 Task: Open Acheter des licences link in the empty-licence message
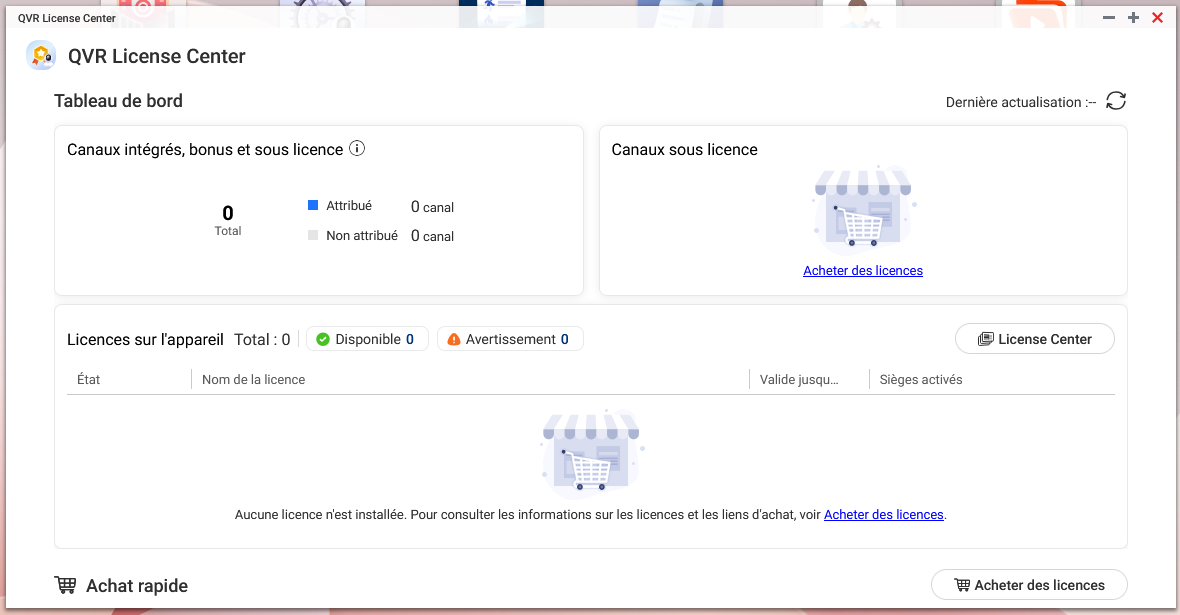click(x=883, y=515)
